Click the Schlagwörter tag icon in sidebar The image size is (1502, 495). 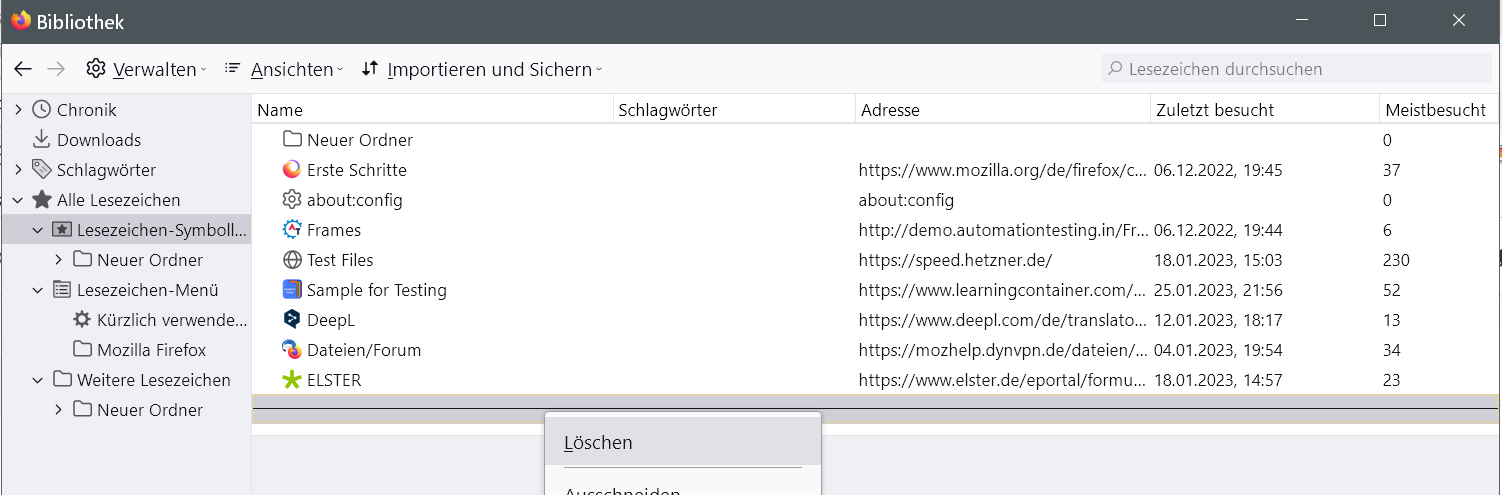(42, 170)
